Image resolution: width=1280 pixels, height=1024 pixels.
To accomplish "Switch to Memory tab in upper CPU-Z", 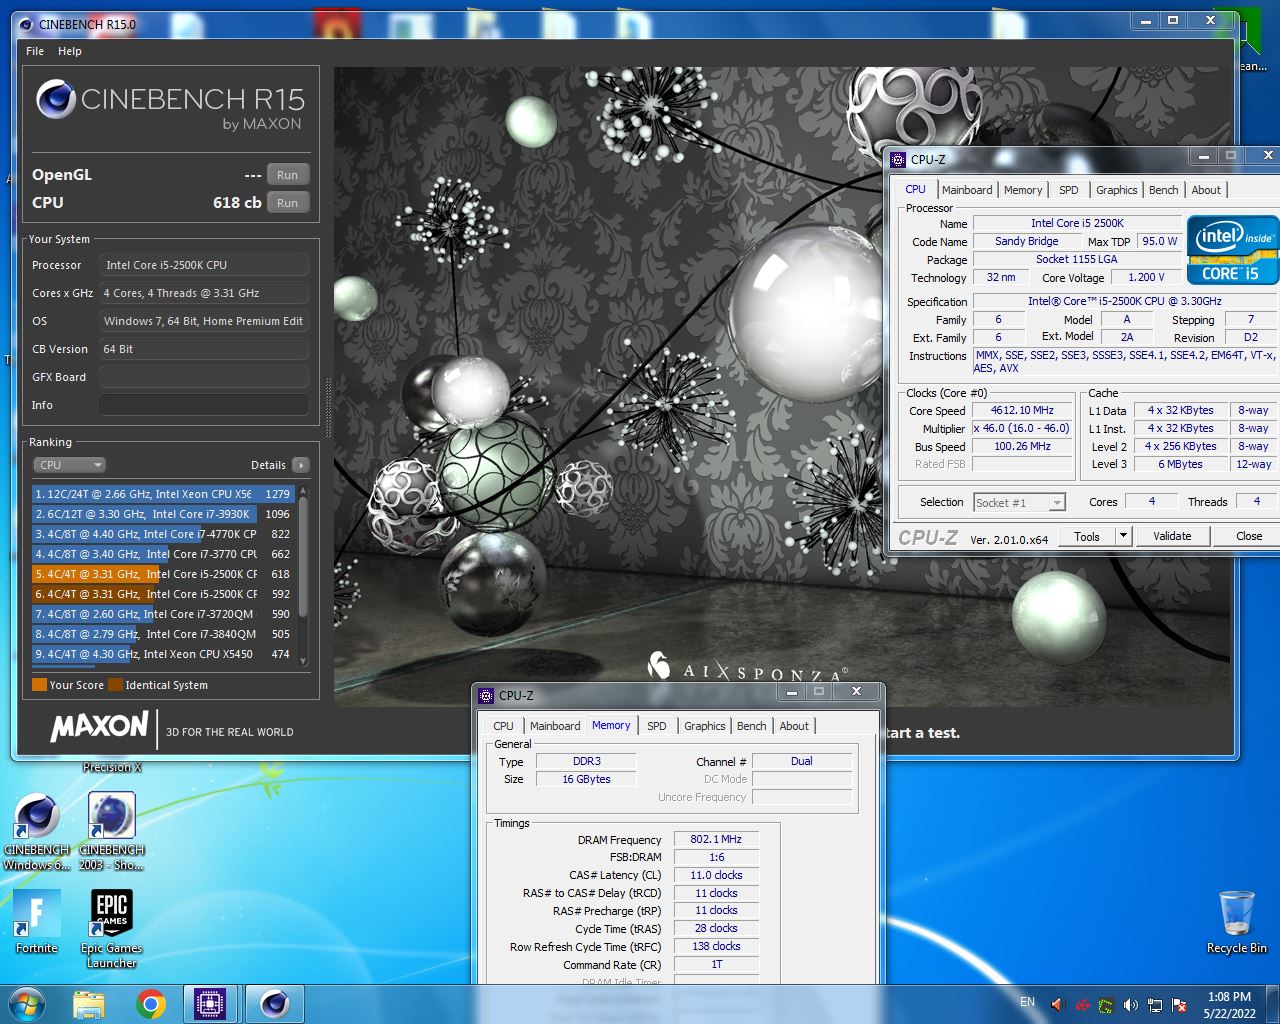I will (1023, 190).
